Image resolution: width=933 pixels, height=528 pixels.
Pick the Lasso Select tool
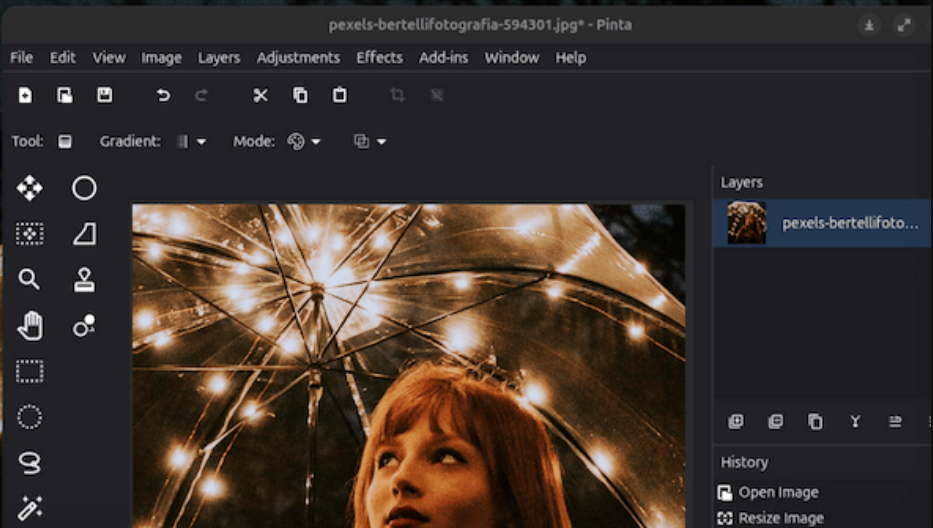point(30,463)
